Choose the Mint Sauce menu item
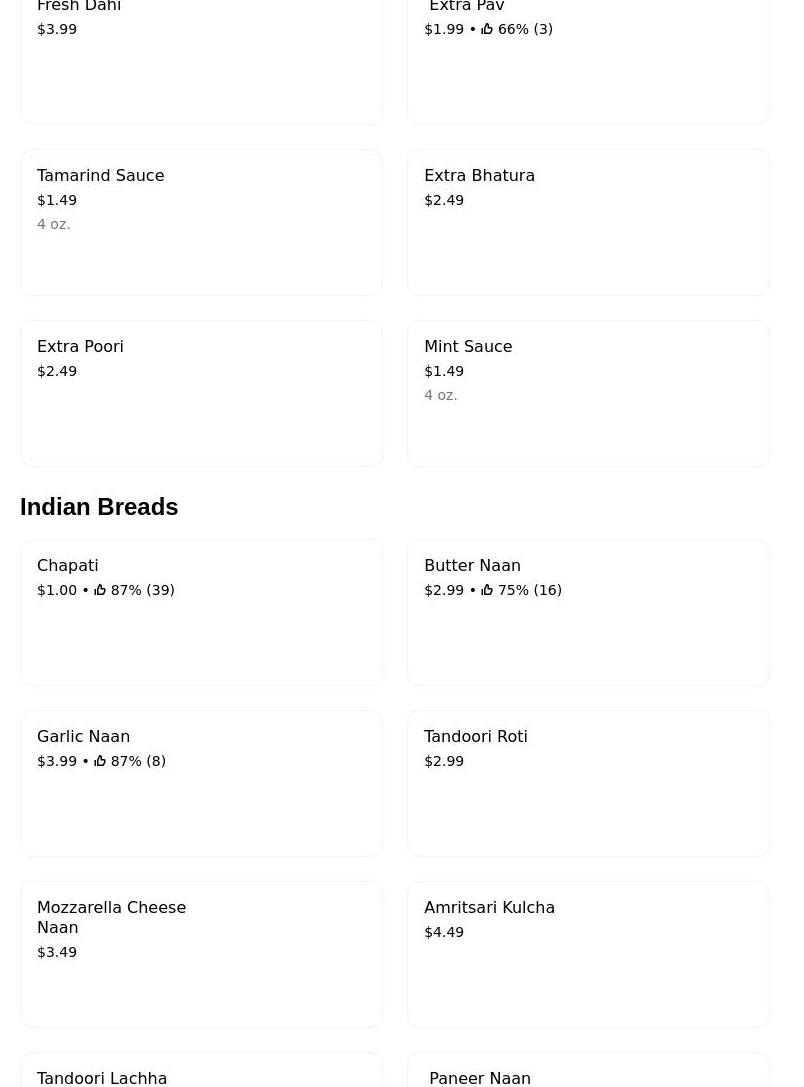Viewport: 804px width, 1087px height. [x=588, y=393]
